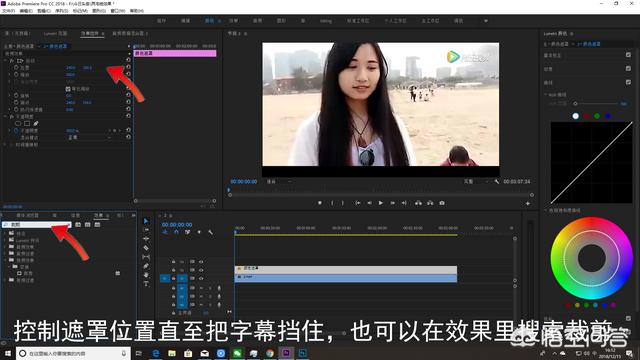Step back one frame in Program monitor
The width and height of the screenshot is (640, 360).
pos(369,203)
